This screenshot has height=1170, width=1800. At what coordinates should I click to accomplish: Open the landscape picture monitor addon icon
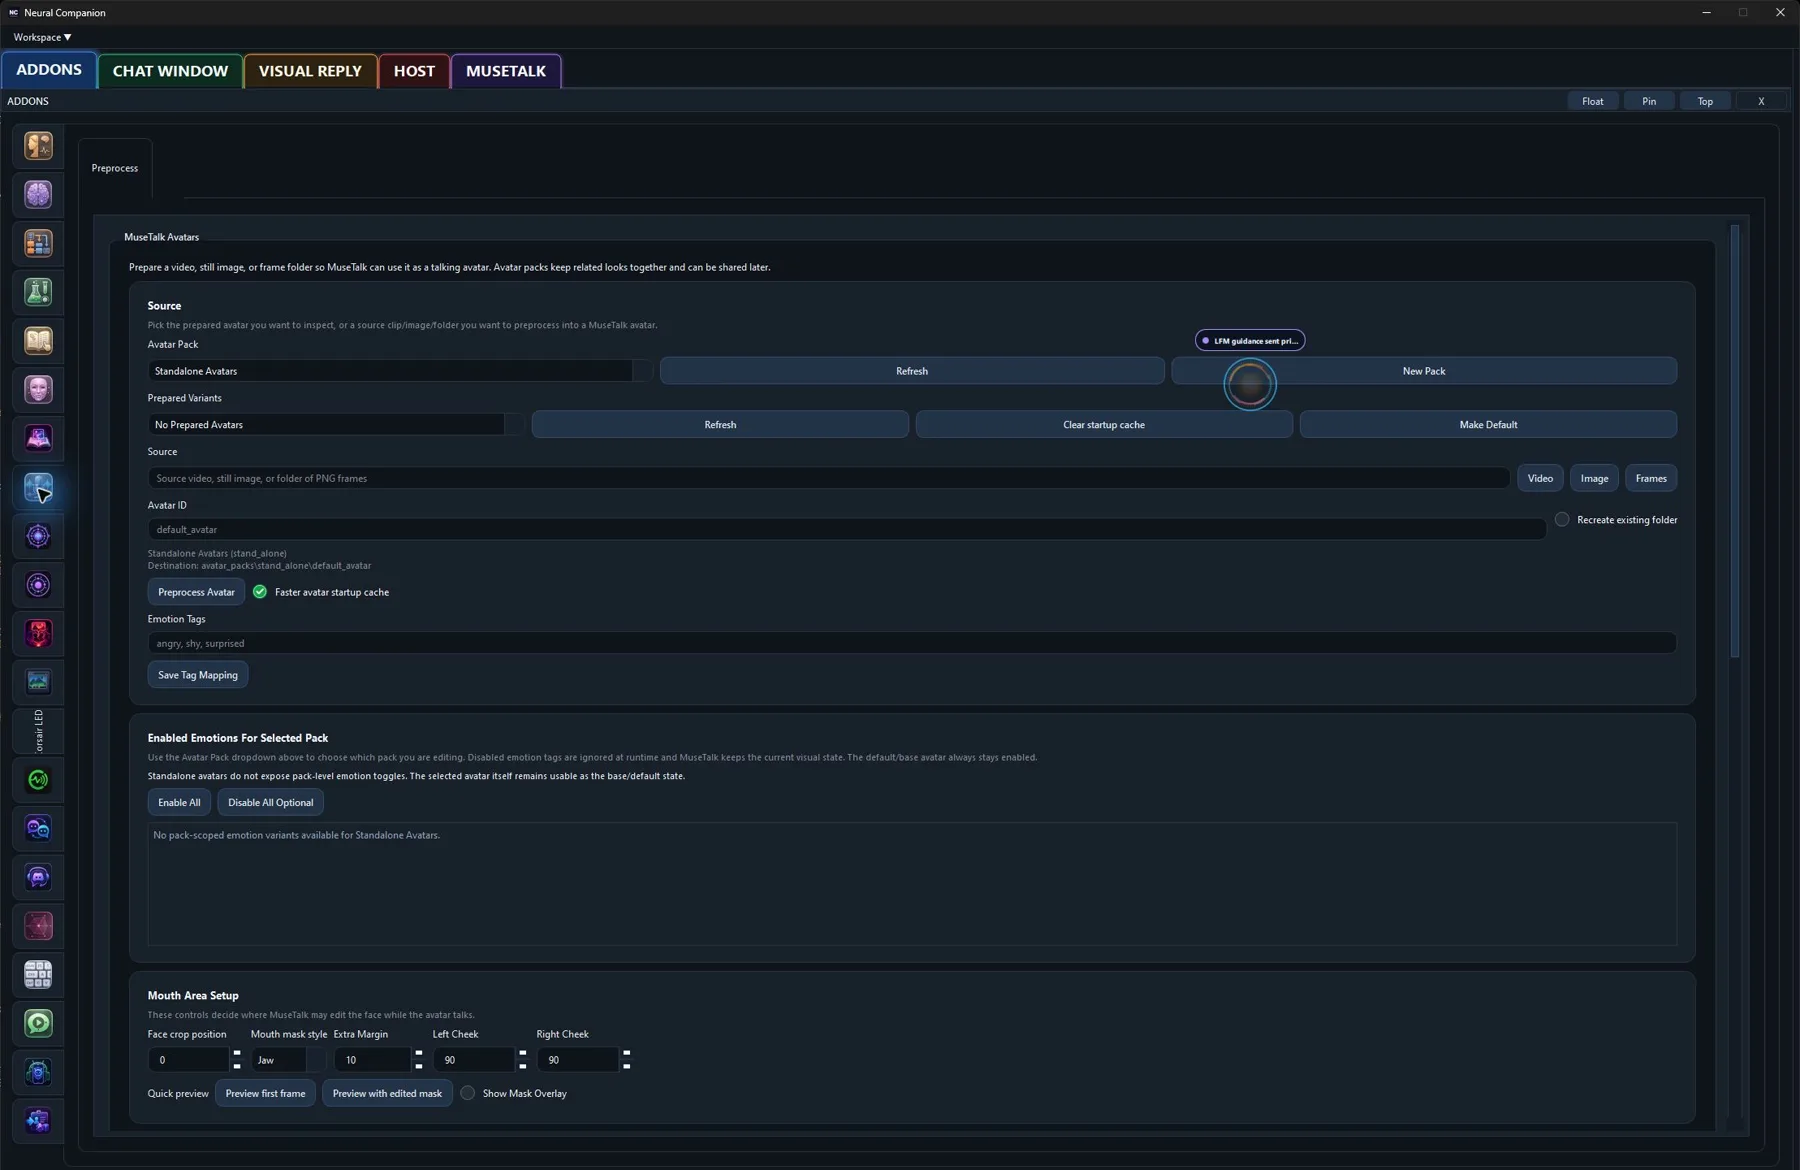click(x=38, y=682)
